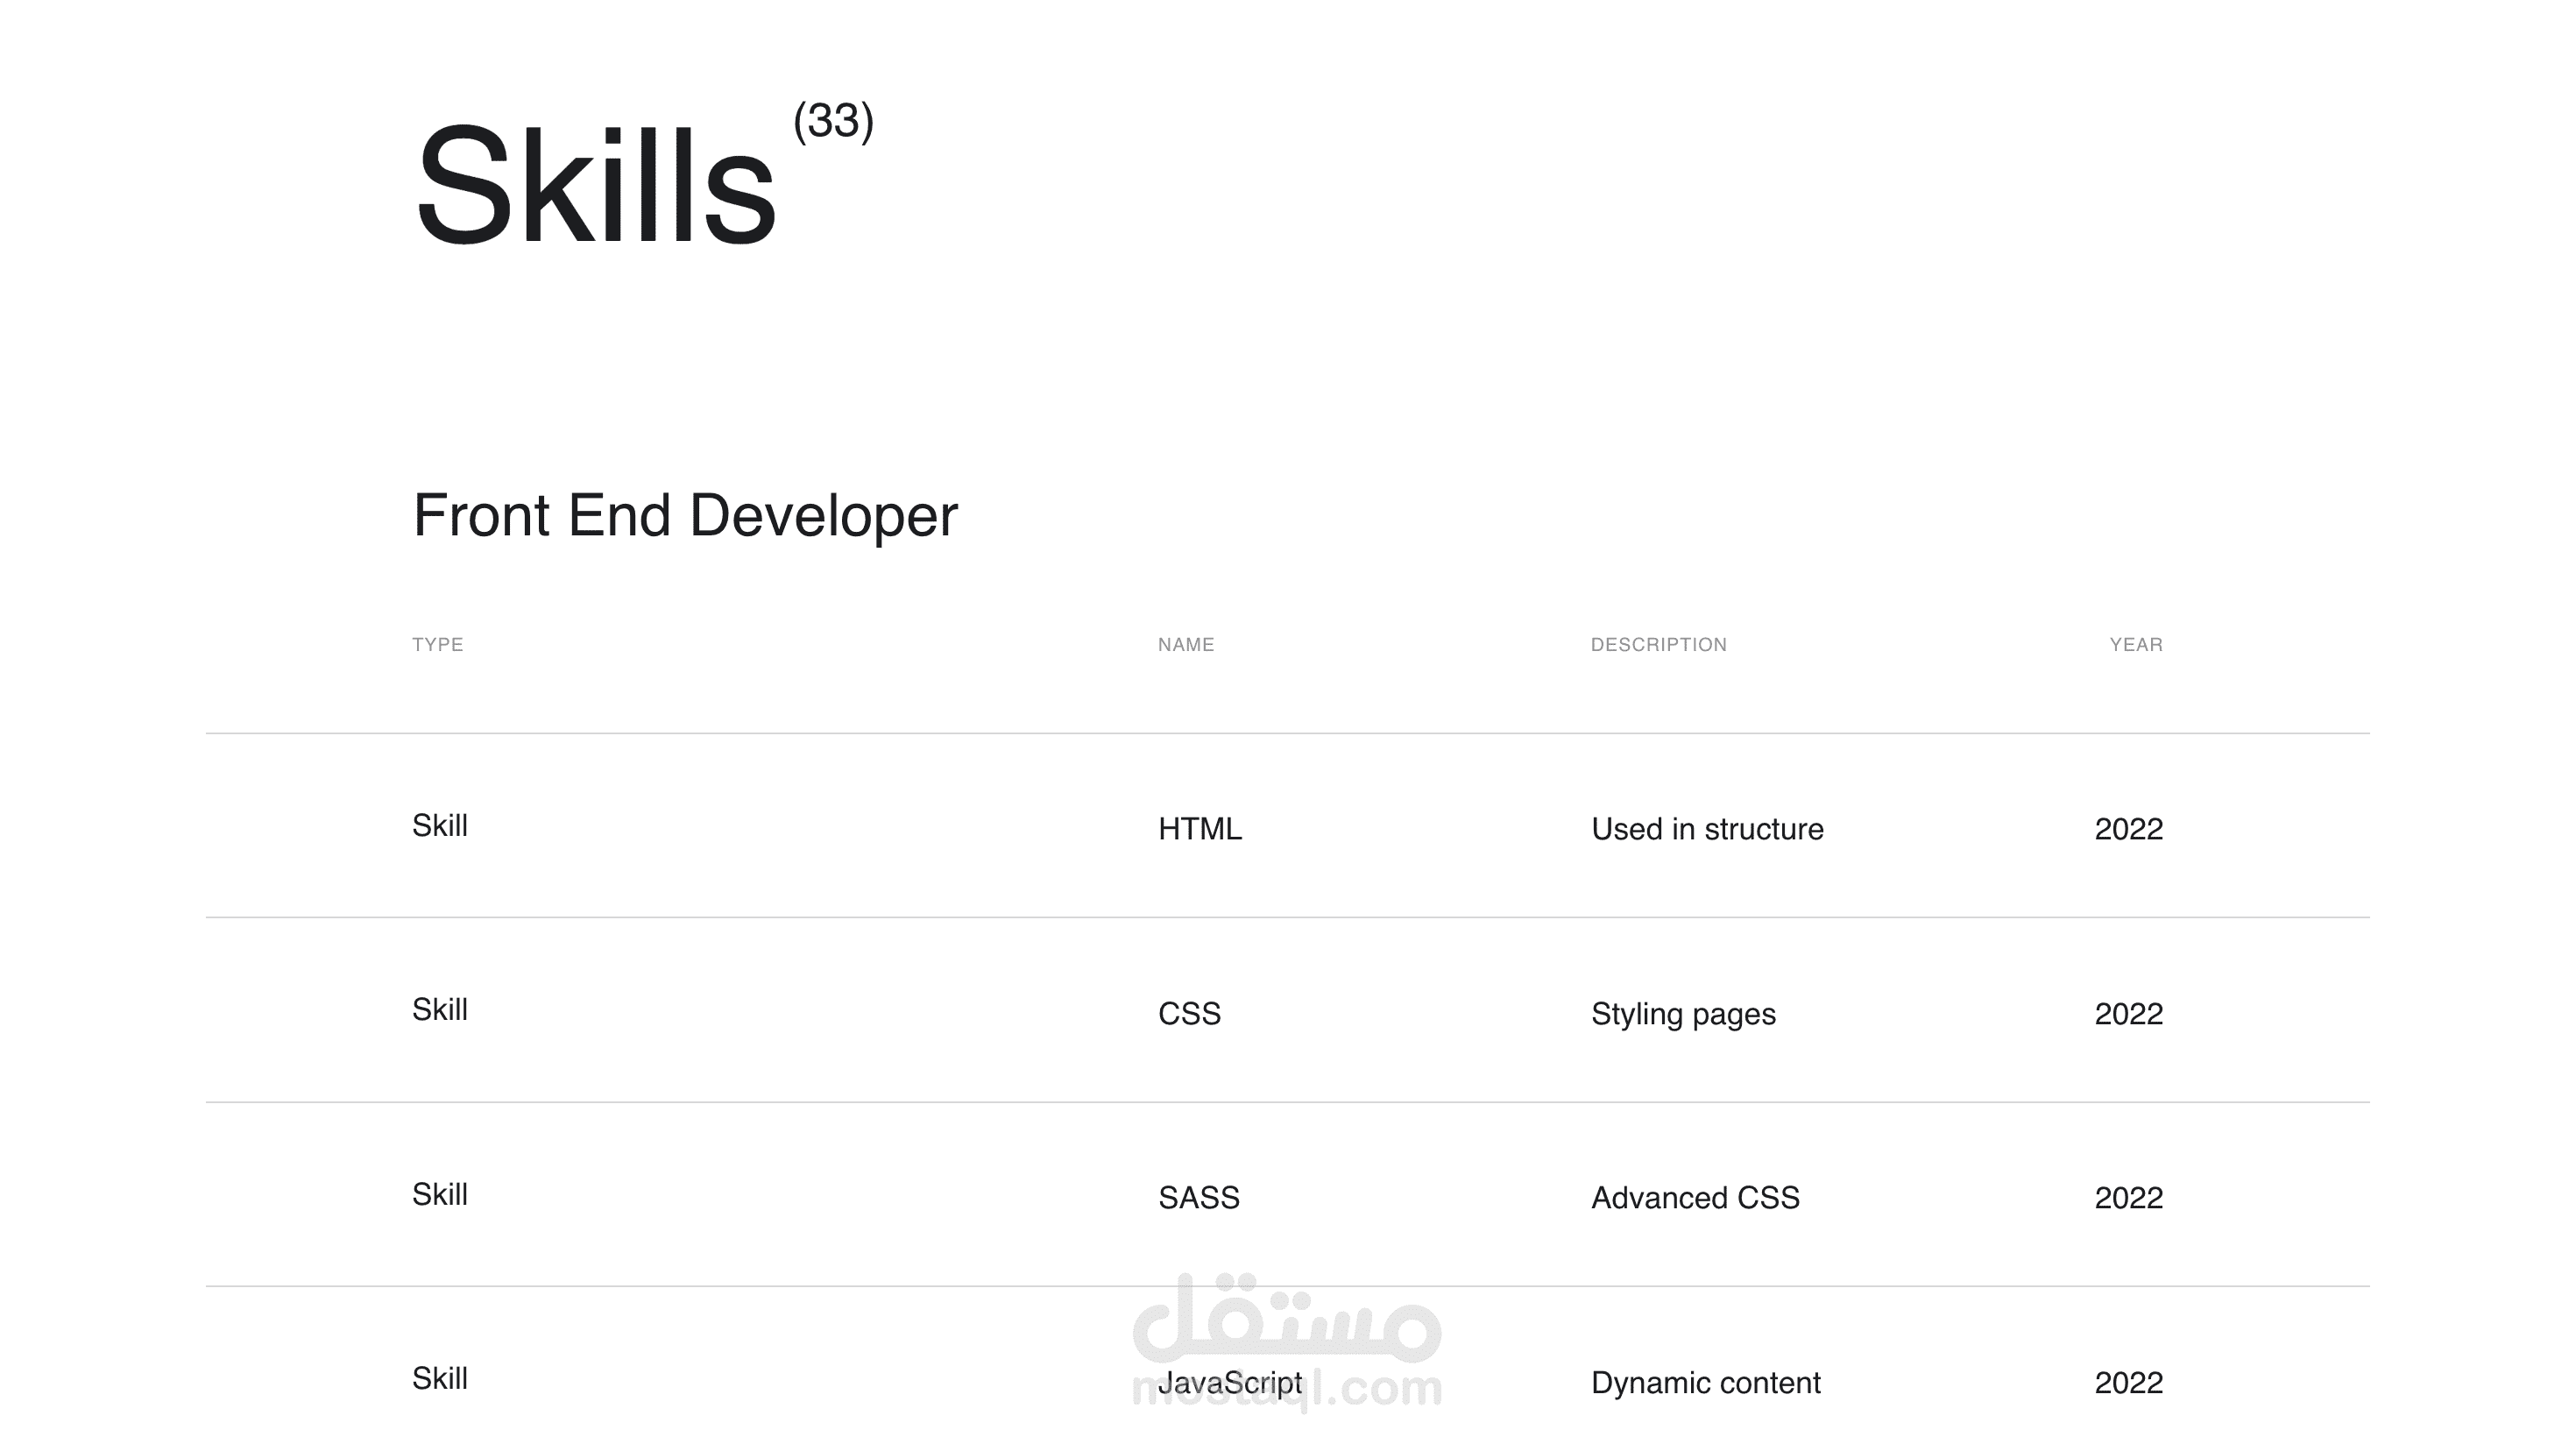This screenshot has width=2576, height=1444.
Task: Click the Used in structure description
Action: tap(1706, 829)
